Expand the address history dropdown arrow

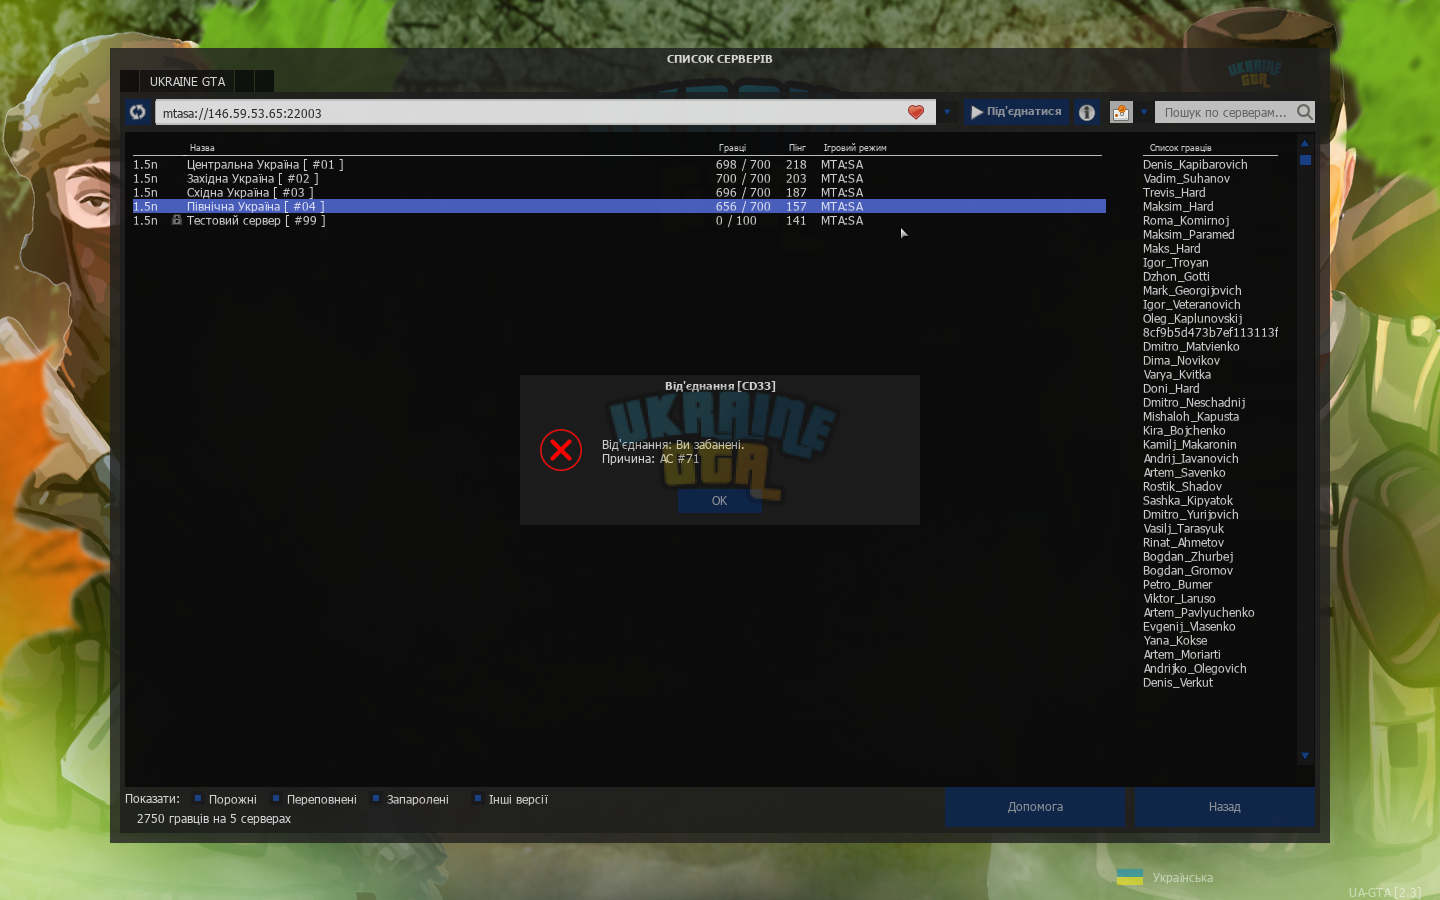pyautogui.click(x=947, y=112)
